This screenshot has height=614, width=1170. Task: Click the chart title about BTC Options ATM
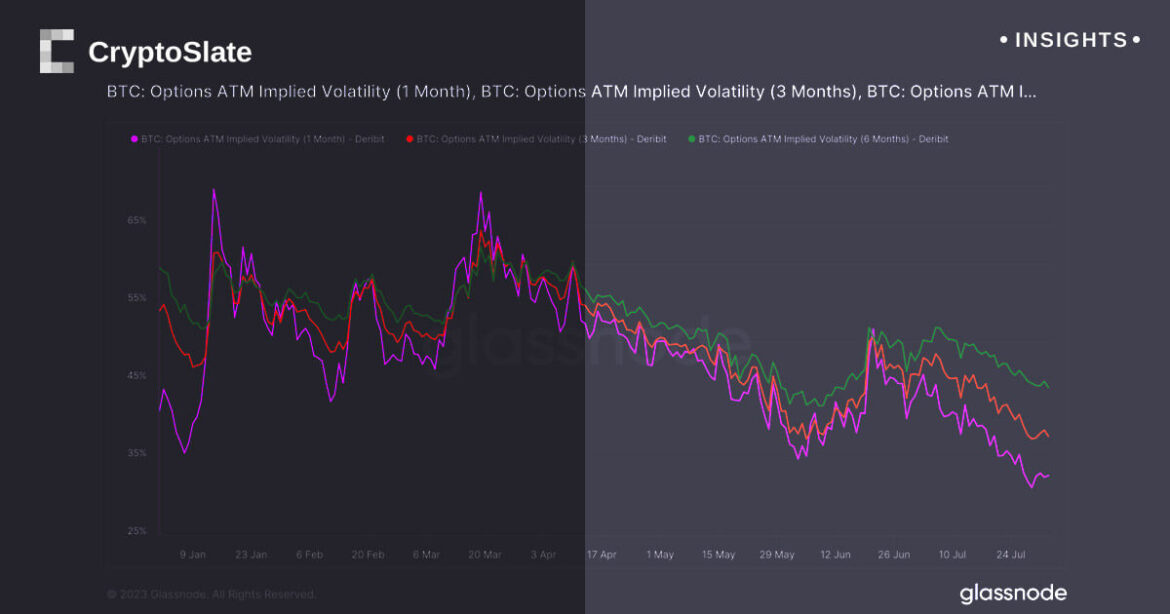(571, 91)
